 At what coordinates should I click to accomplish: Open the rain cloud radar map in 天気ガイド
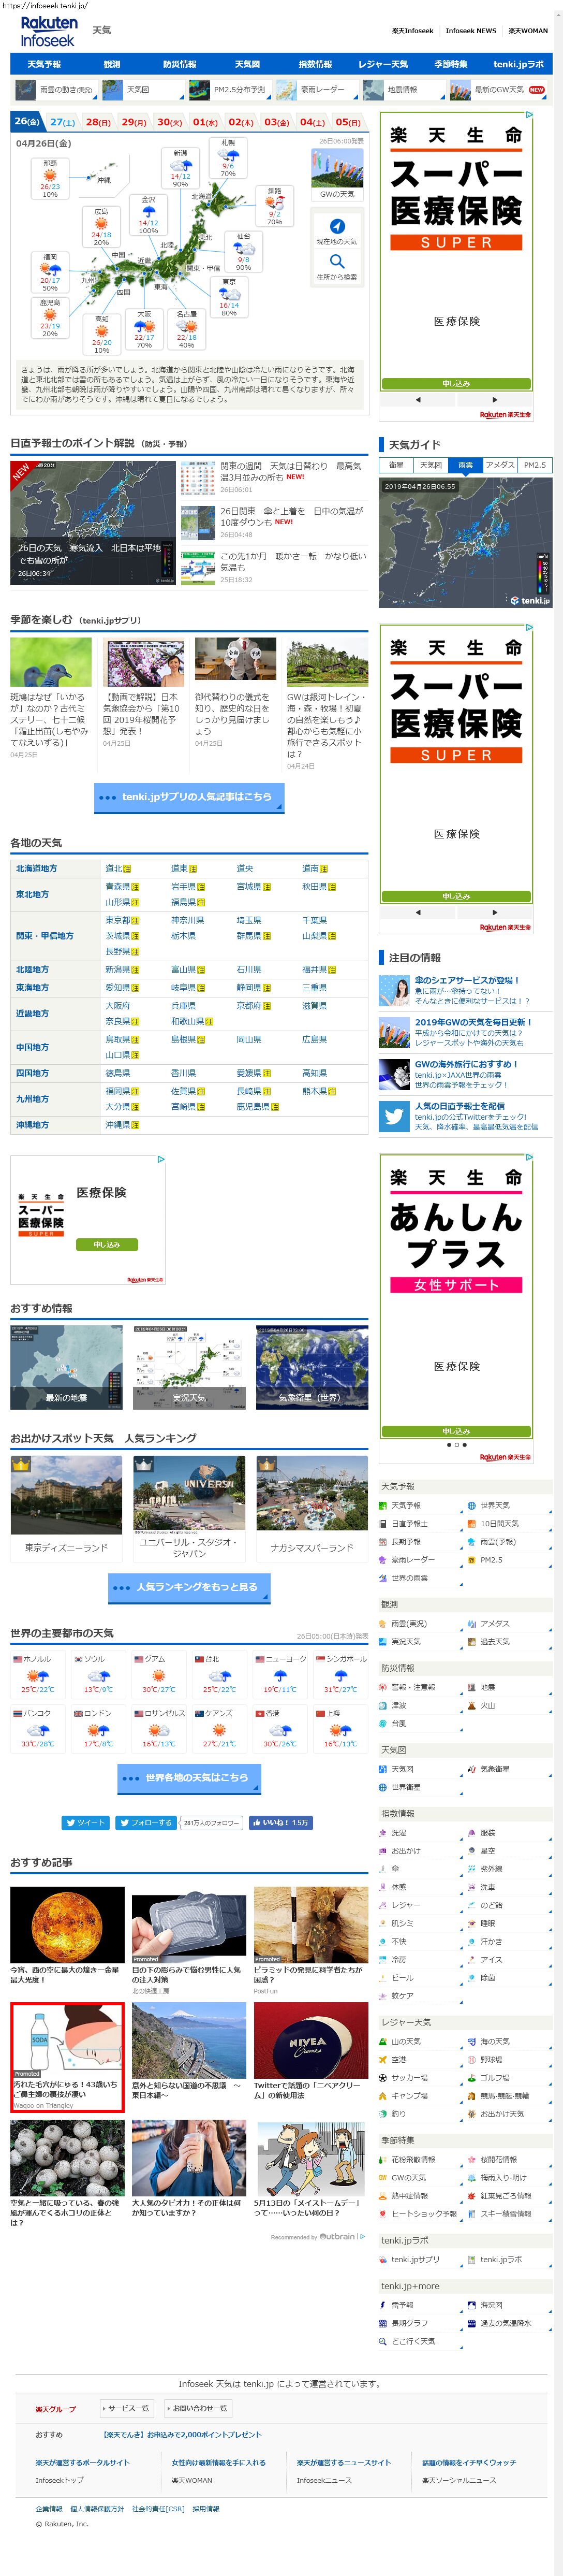coord(465,542)
